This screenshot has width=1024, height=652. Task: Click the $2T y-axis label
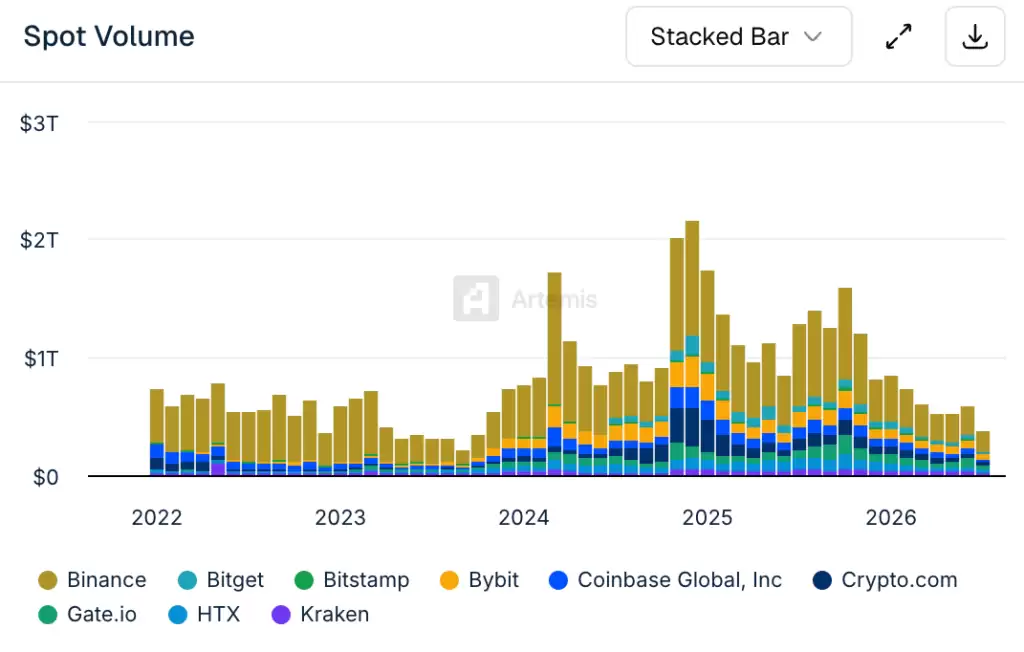(39, 240)
